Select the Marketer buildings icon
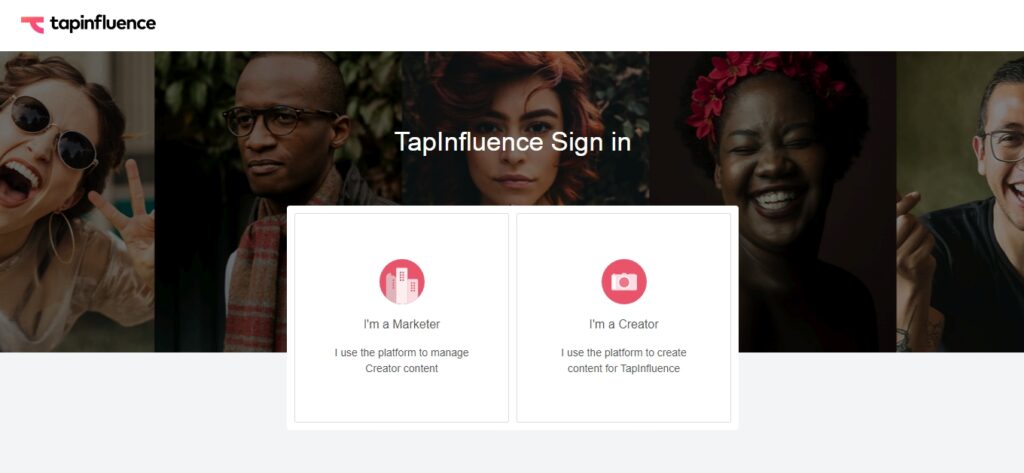This screenshot has height=473, width=1024. [x=402, y=282]
